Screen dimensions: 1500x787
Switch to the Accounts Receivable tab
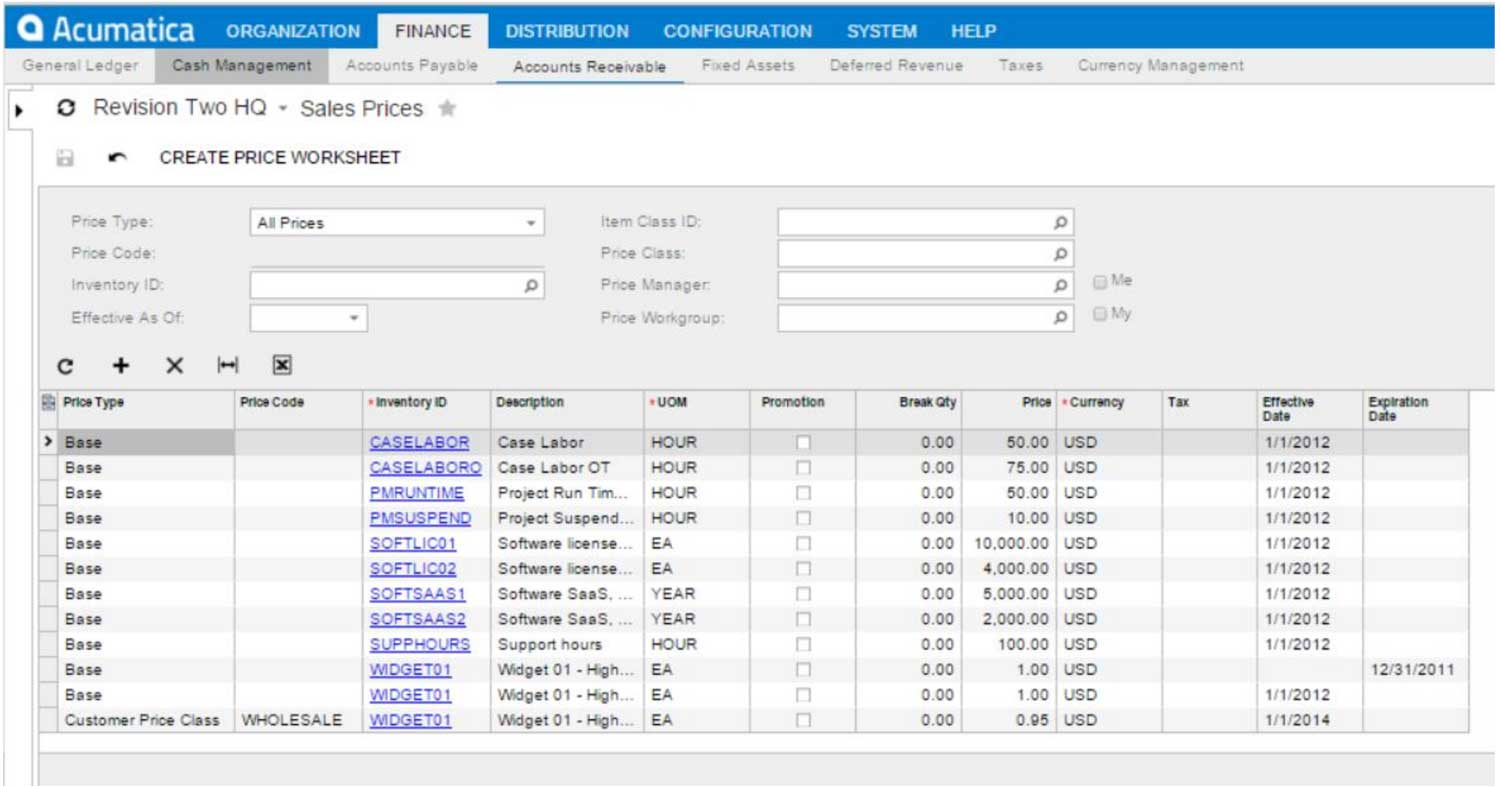click(x=590, y=67)
